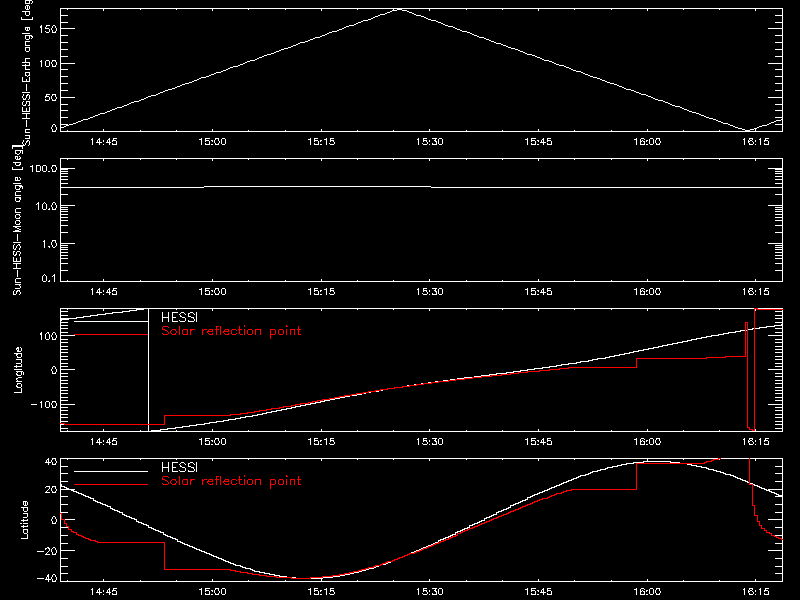Click tick '0.1' on the Moon angle plot
This screenshot has width=800, height=600.
tap(49, 278)
